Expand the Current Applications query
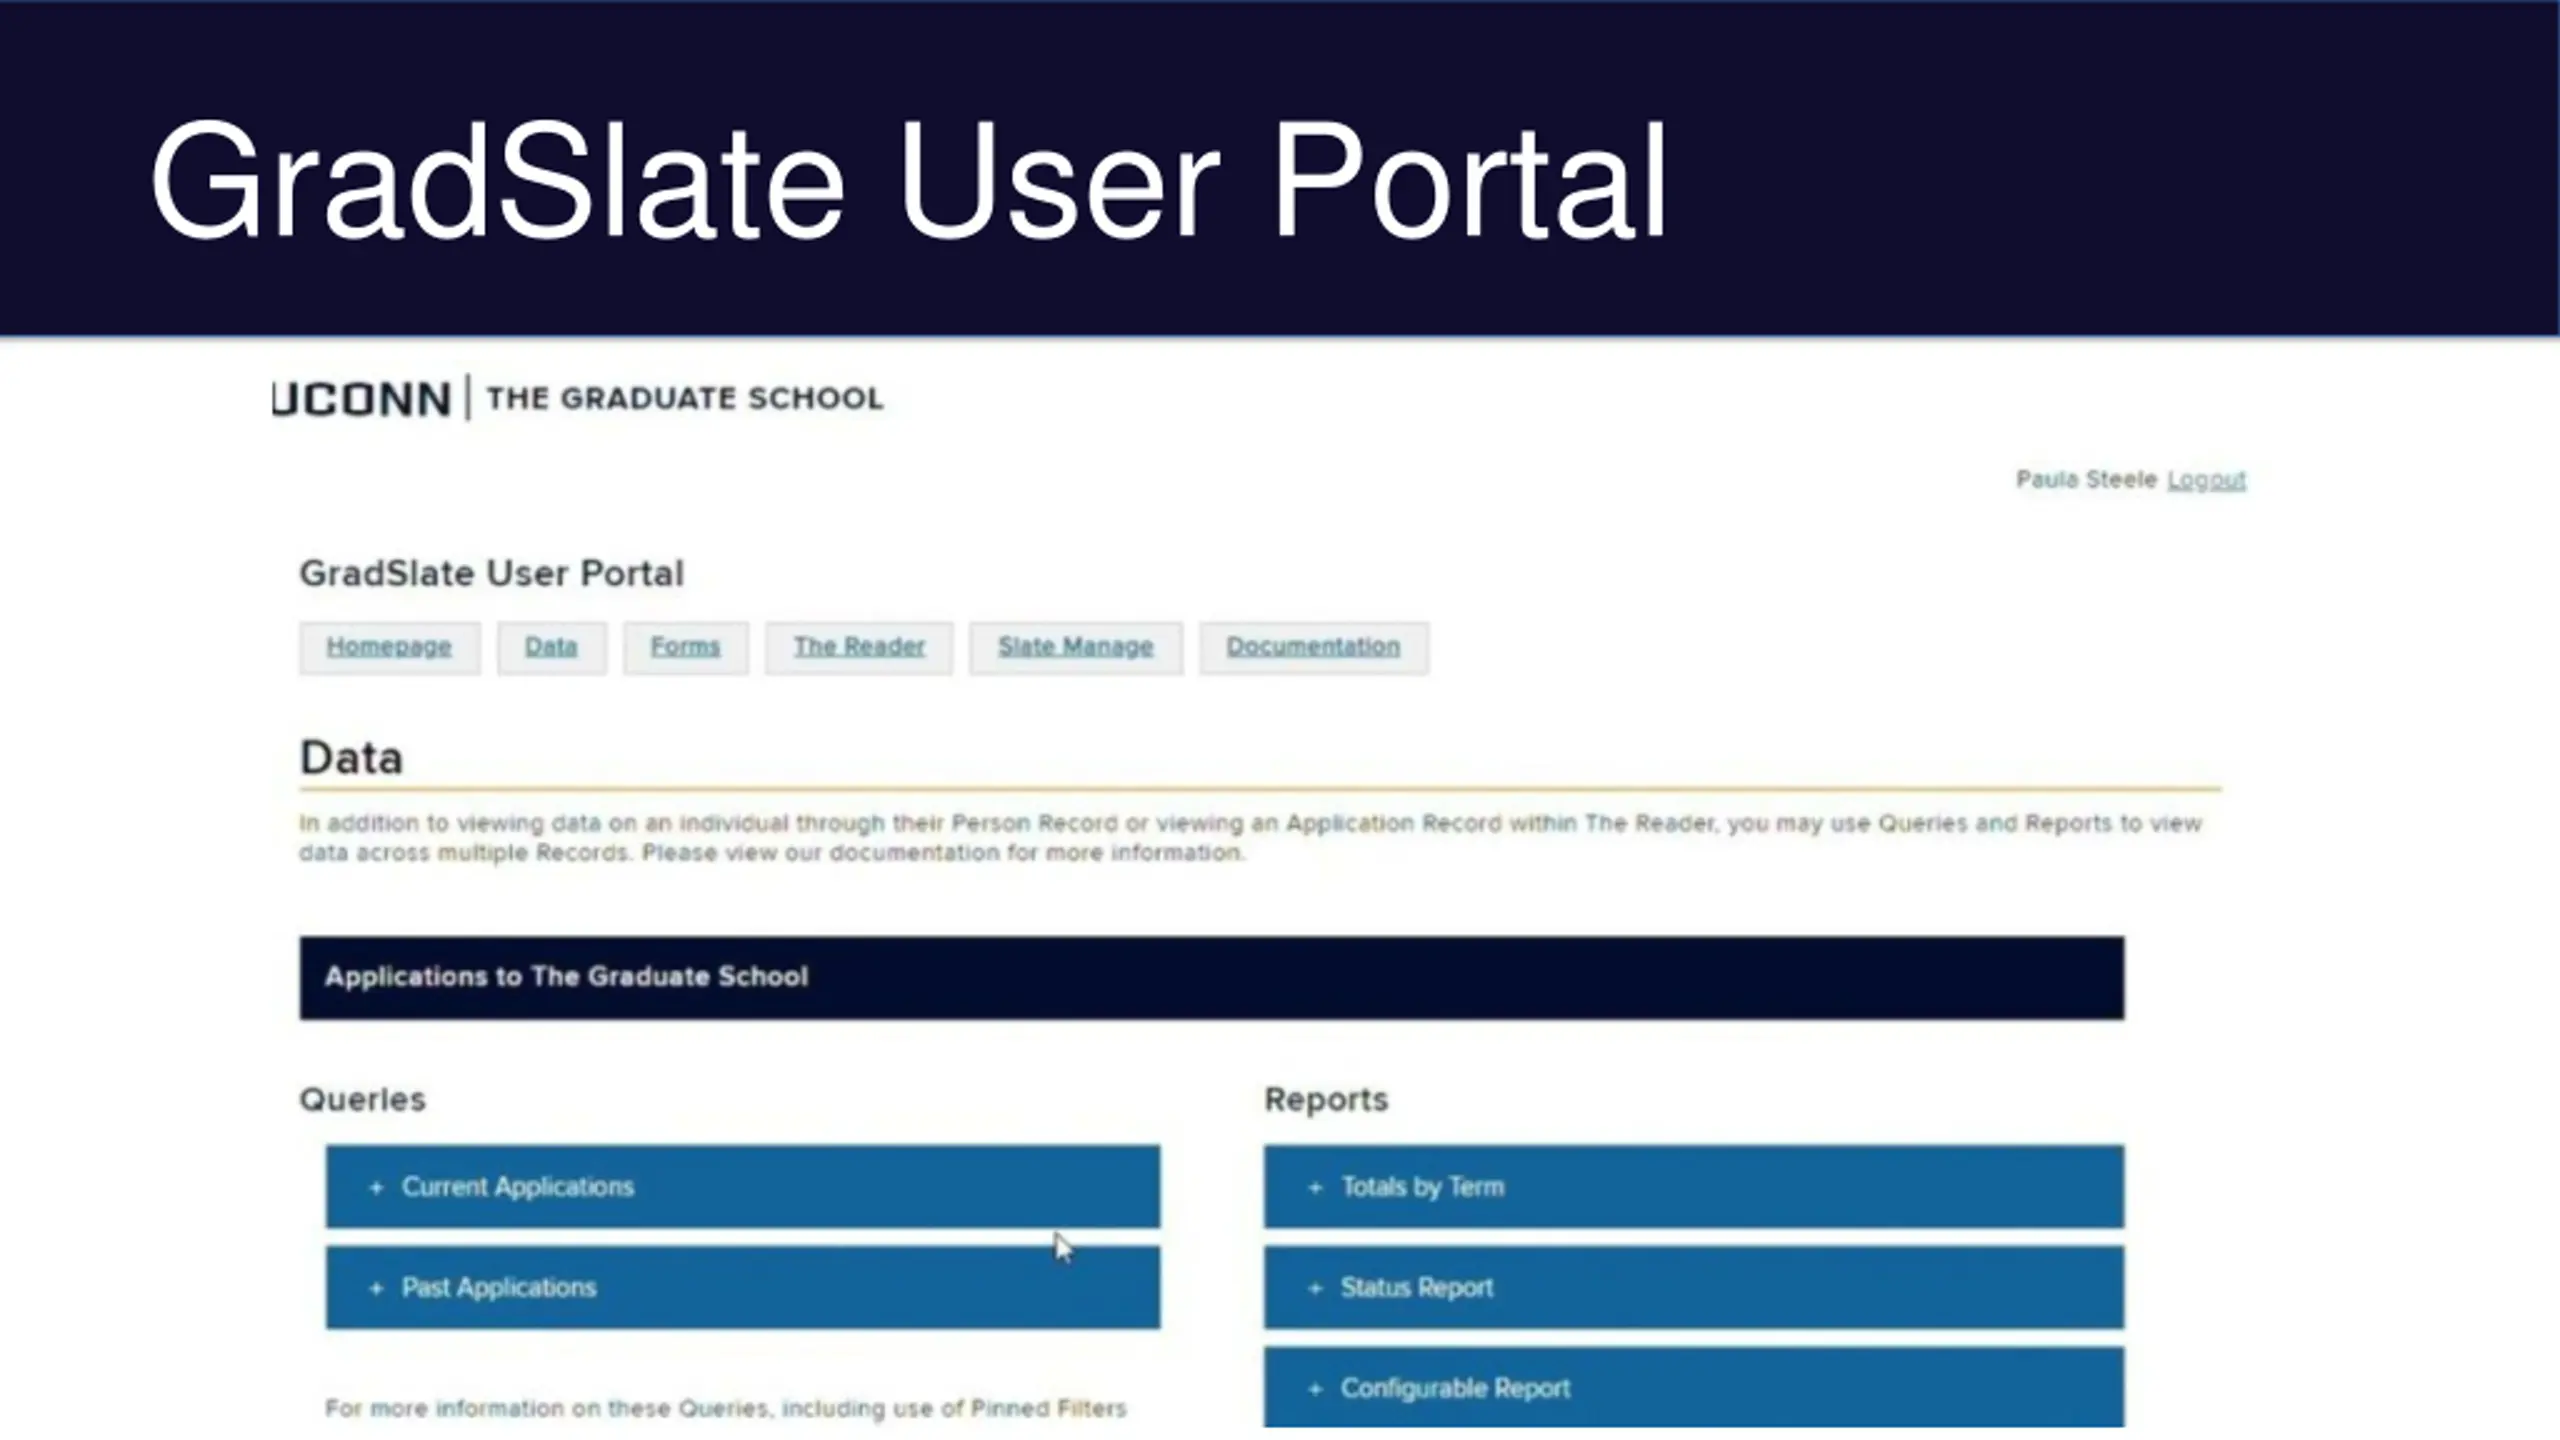The image size is (2560, 1440). [x=743, y=1186]
